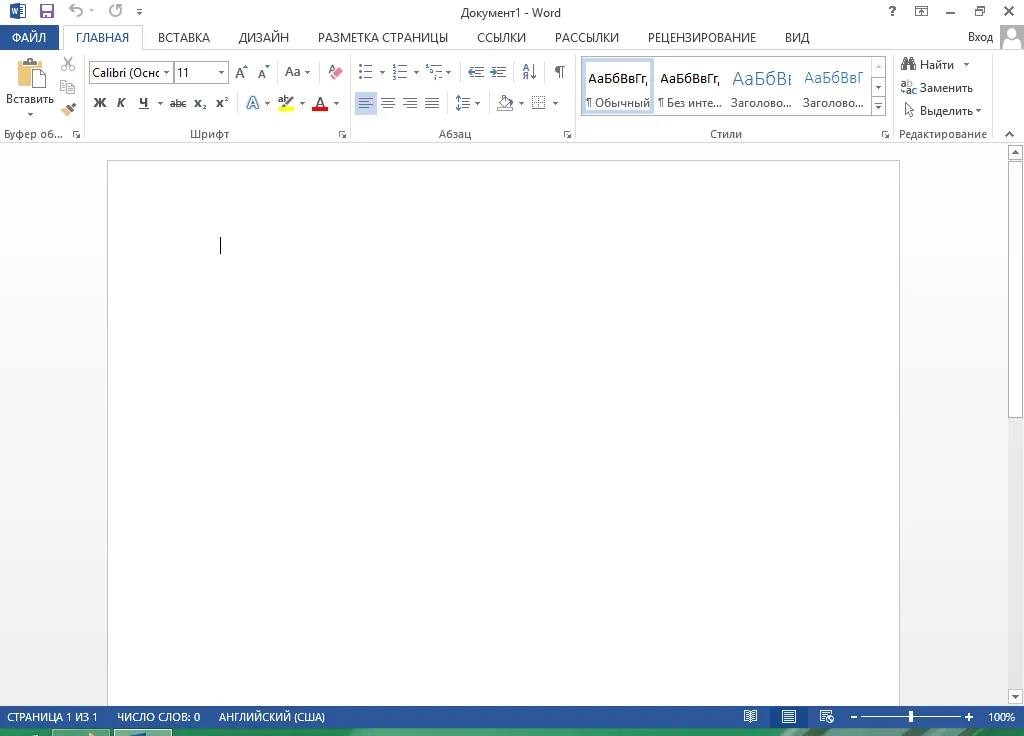Start a numbered list
Image resolution: width=1024 pixels, height=736 pixels.
point(400,72)
